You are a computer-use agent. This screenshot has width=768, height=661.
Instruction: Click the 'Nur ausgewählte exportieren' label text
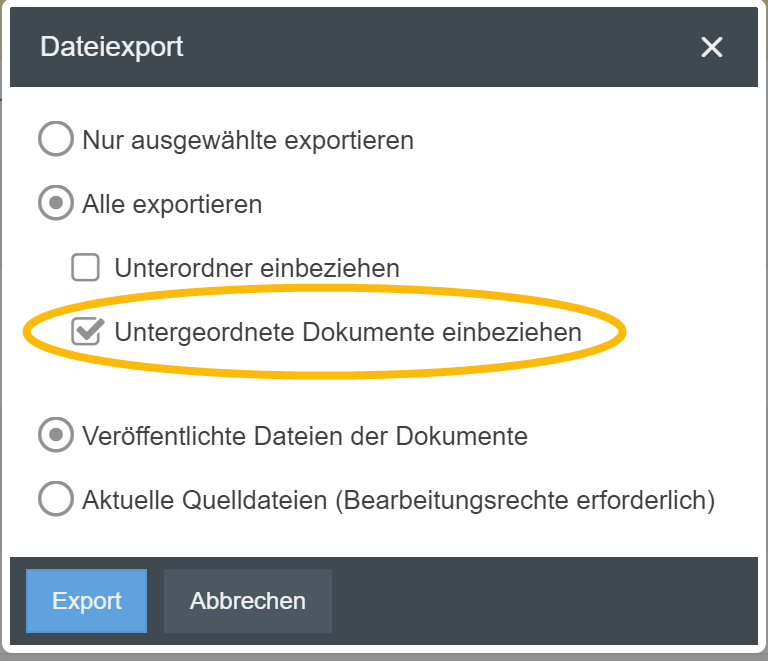pos(248,140)
